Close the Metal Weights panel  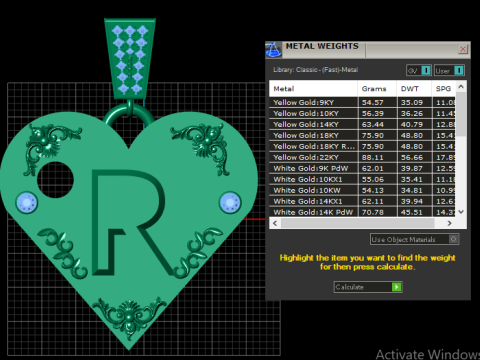click(463, 49)
